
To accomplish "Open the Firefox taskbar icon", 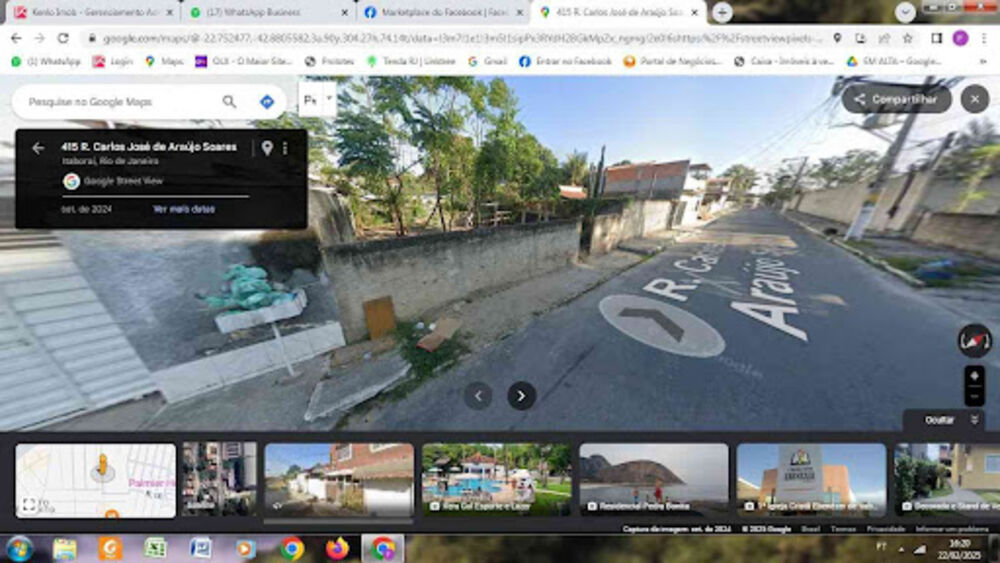I will 337,548.
